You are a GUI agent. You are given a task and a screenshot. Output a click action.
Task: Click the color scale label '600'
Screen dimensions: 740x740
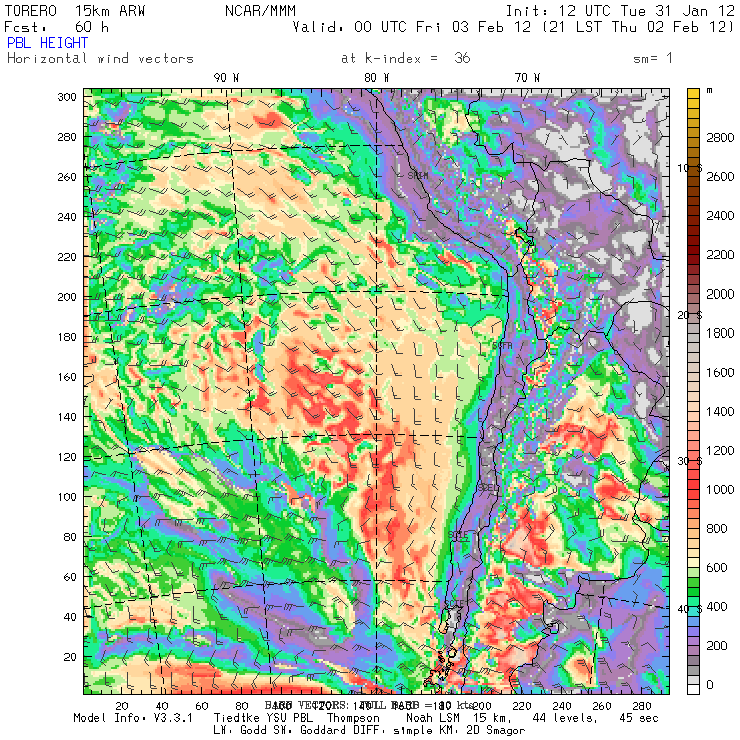(717, 568)
